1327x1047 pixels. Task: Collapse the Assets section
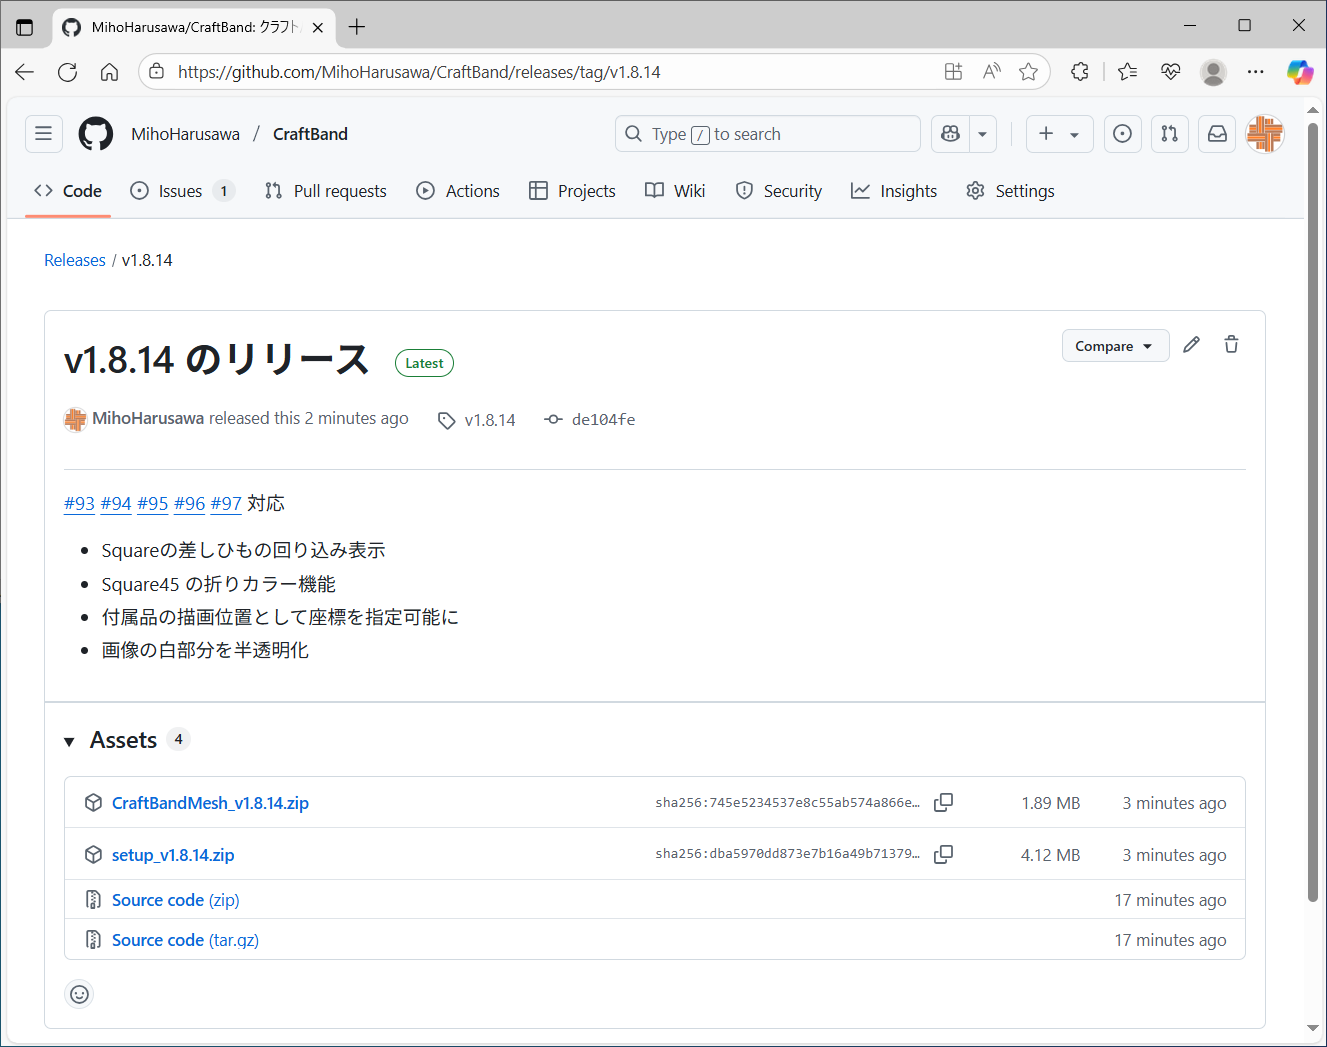coord(69,741)
